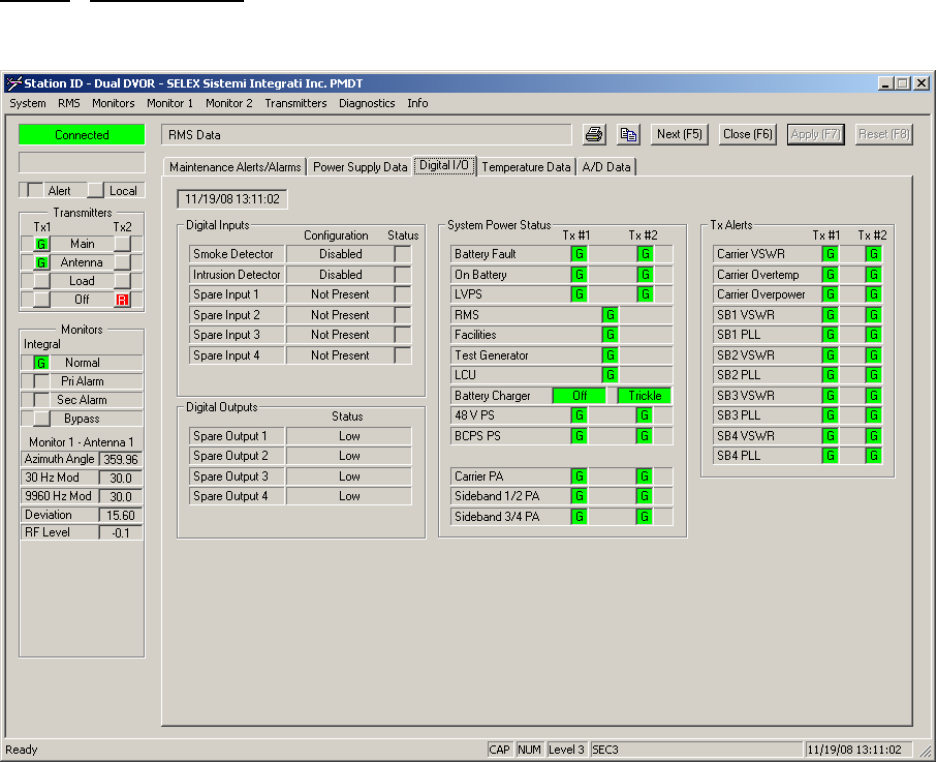Click LVPS Tx #2 indicator
The width and height of the screenshot is (936, 762).
click(645, 294)
